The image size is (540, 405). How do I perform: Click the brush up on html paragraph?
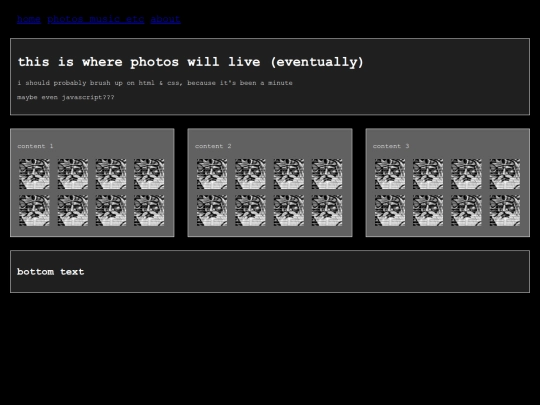[x=155, y=83]
